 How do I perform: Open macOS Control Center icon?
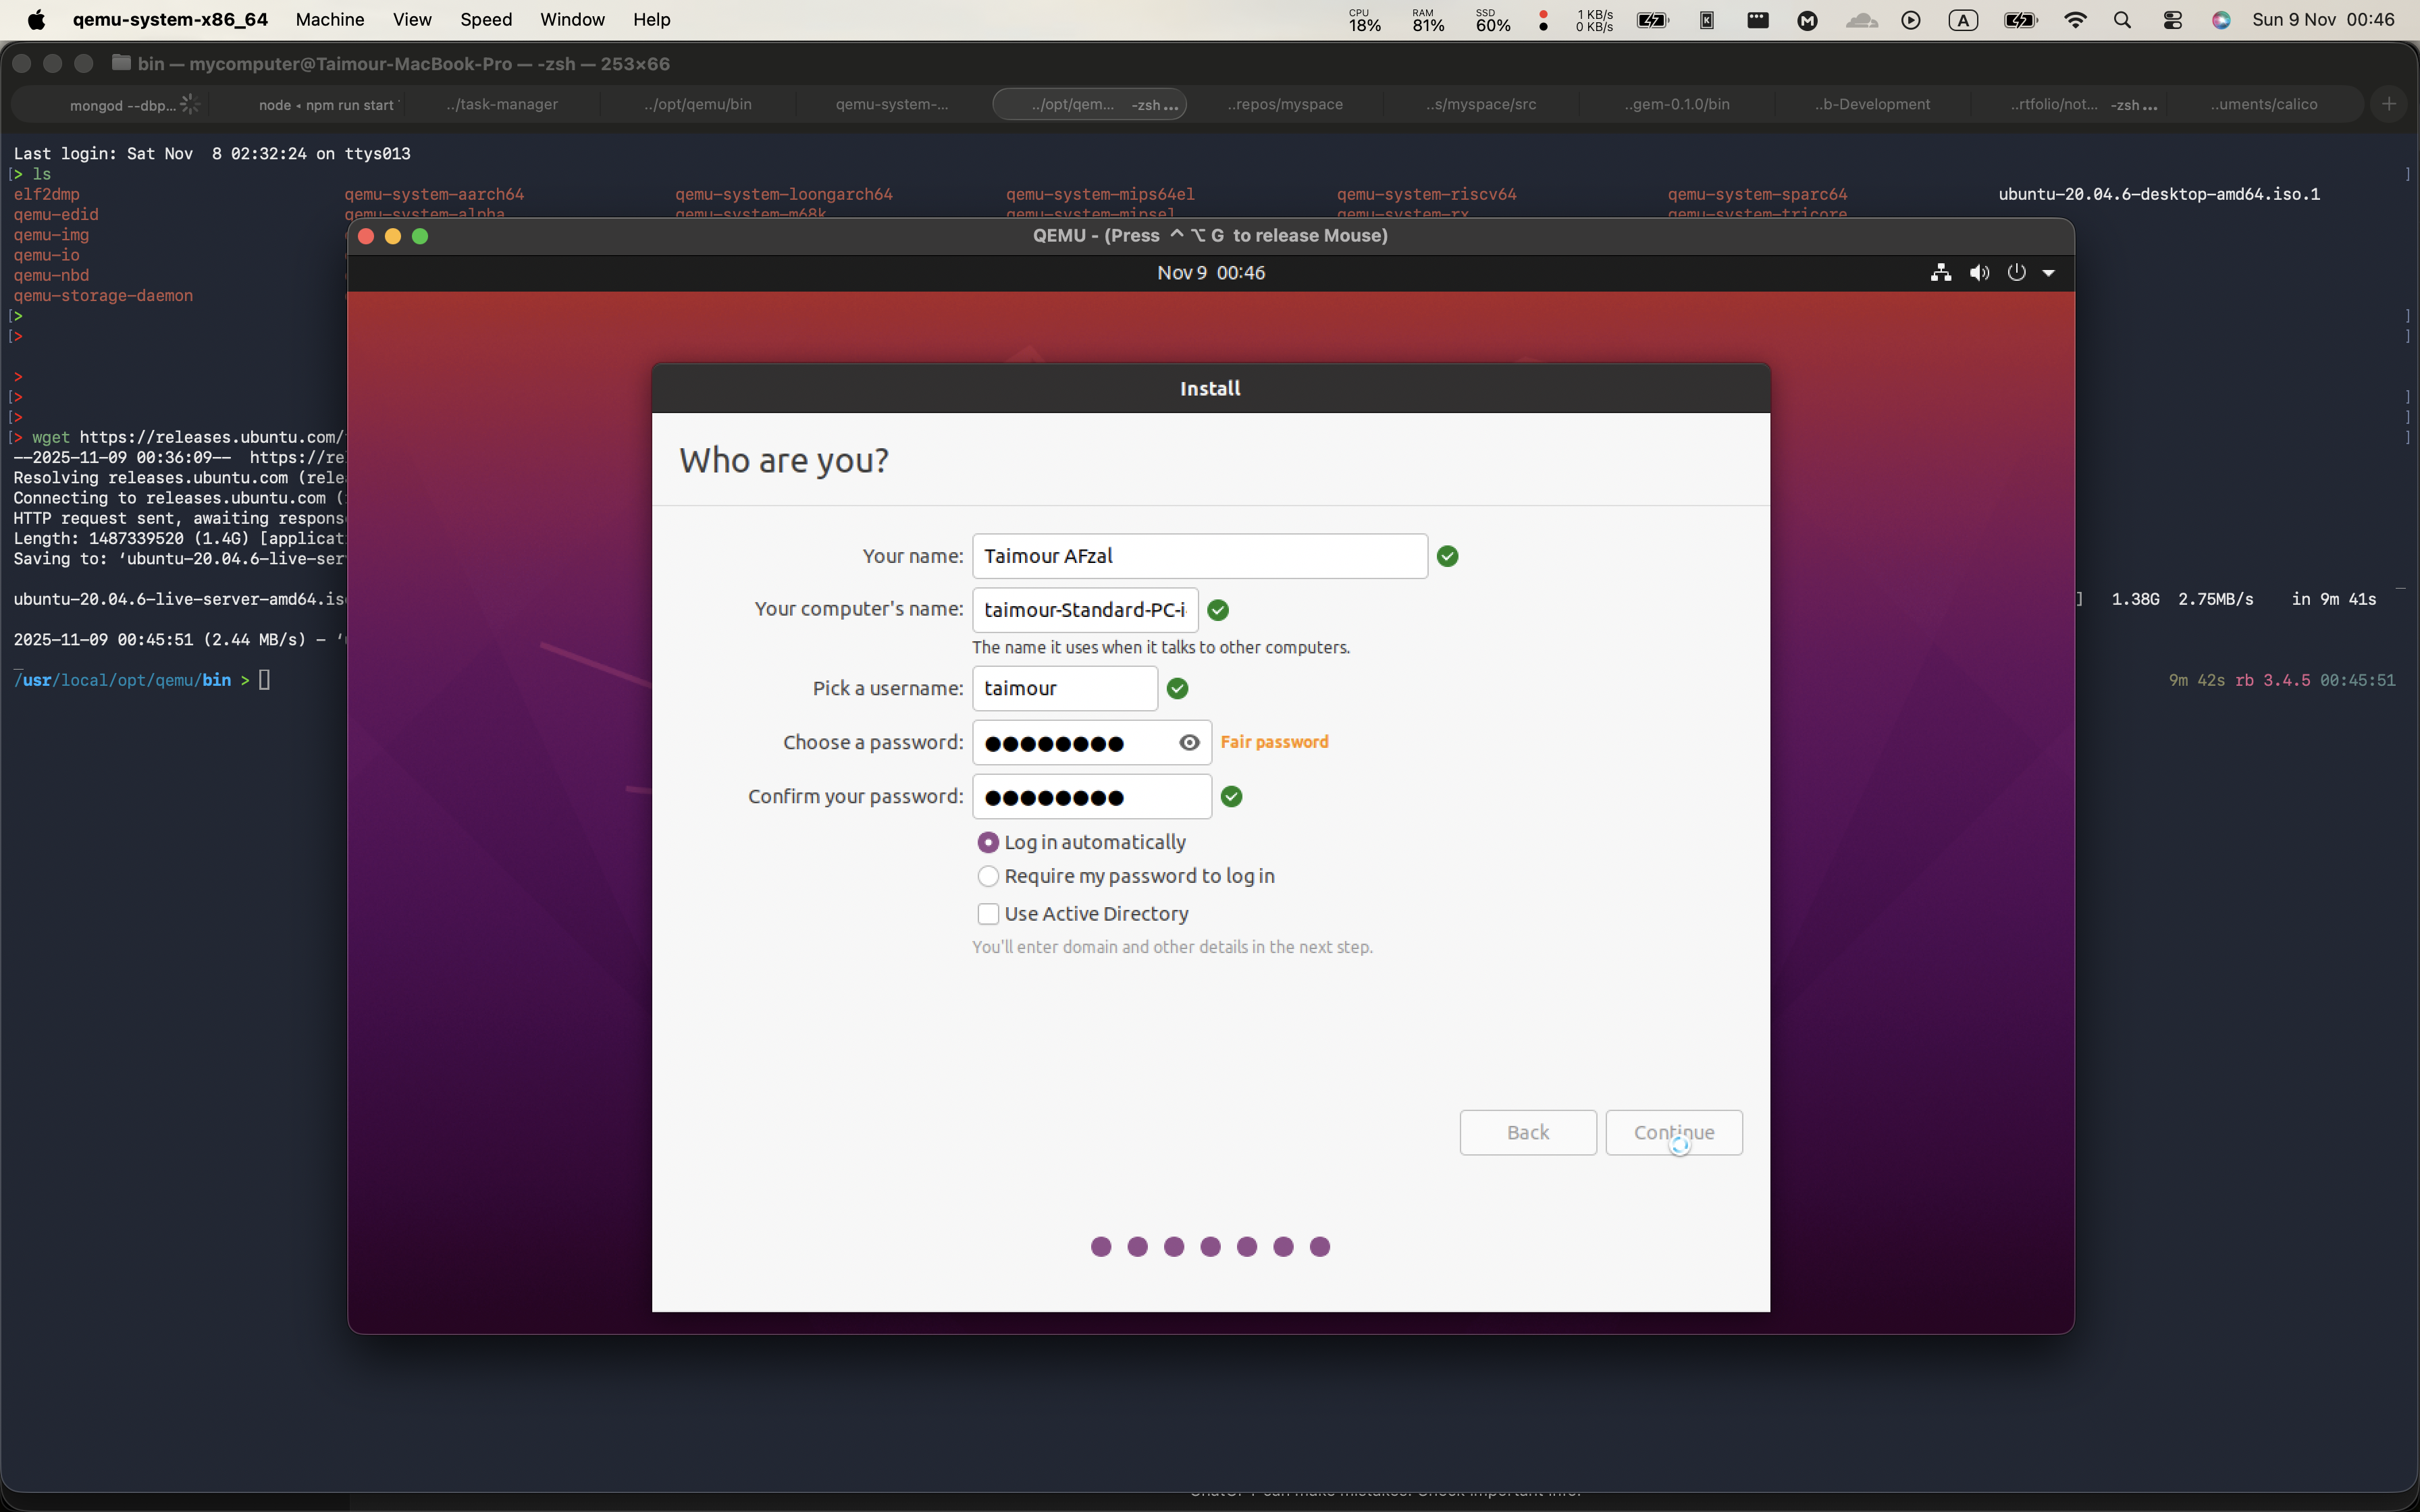pyautogui.click(x=2172, y=20)
